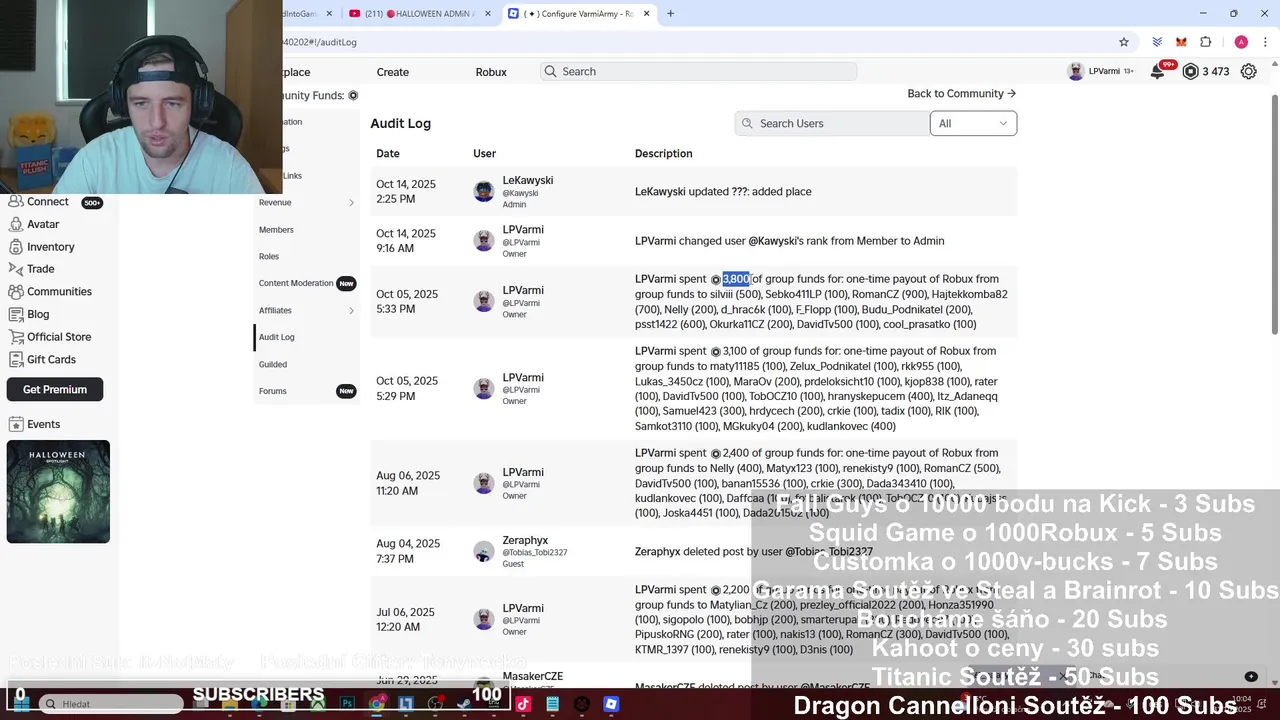Screen dimensions: 1280x720
Task: Open the Roblox settings gear
Action: pos(1248,71)
